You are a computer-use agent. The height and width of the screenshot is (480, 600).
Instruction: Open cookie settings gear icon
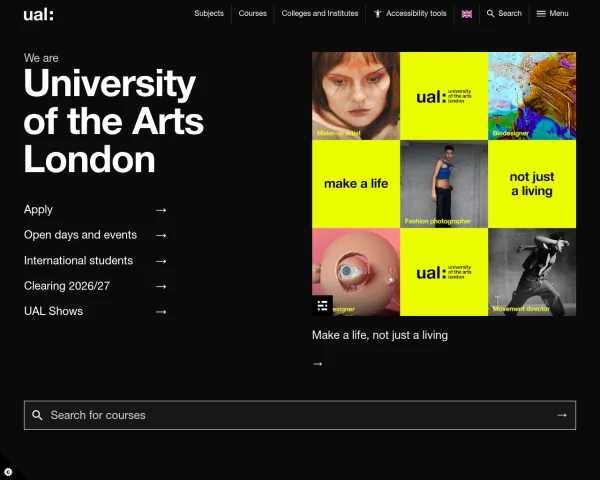point(8,472)
